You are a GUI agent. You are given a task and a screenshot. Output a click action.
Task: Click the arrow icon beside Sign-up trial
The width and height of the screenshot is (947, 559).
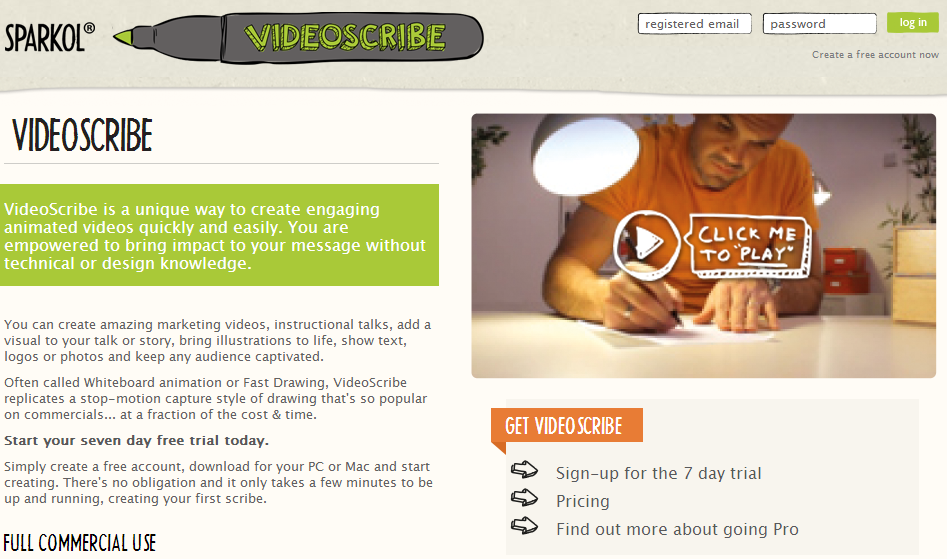524,470
